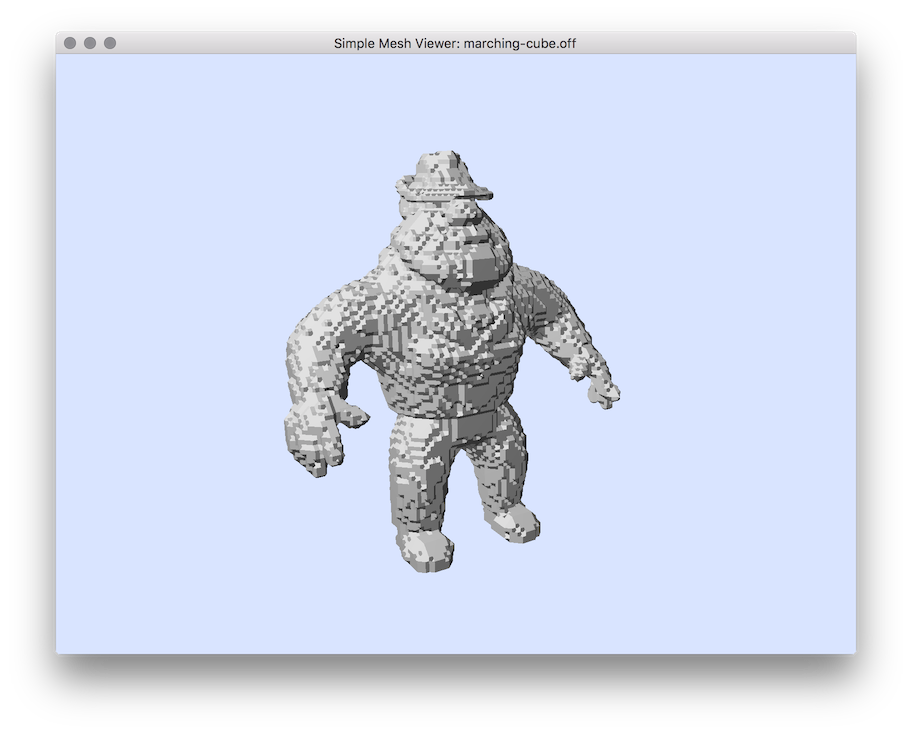
Task: Select the figure's lowest front foot
Action: point(425,548)
